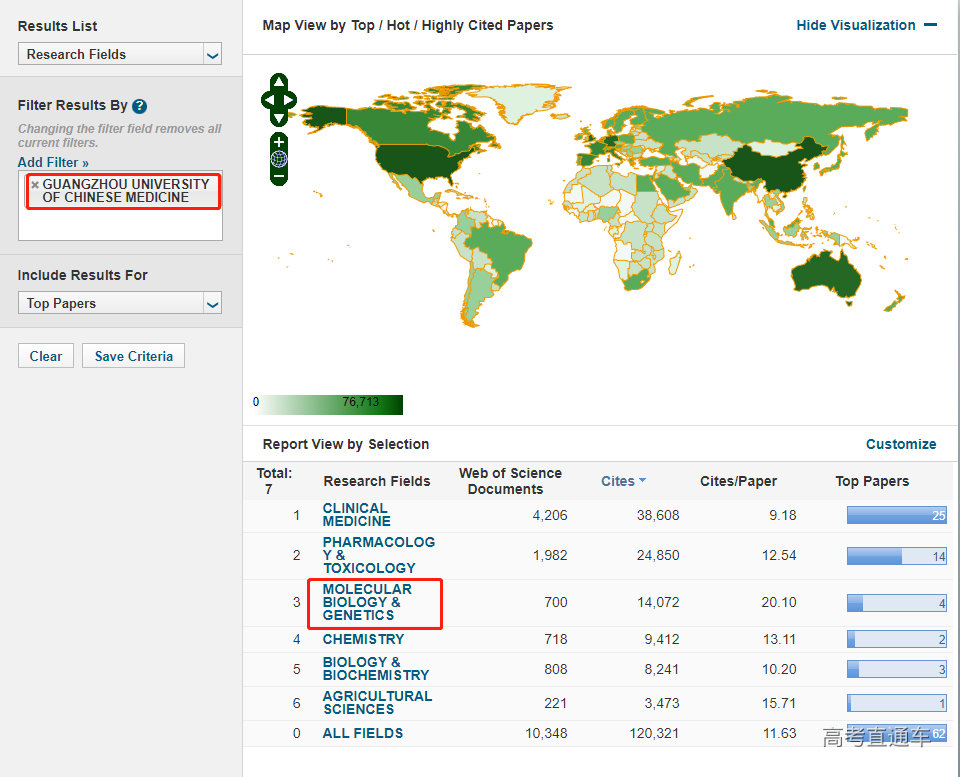Click the Add Filter link
The height and width of the screenshot is (777, 960).
53,162
